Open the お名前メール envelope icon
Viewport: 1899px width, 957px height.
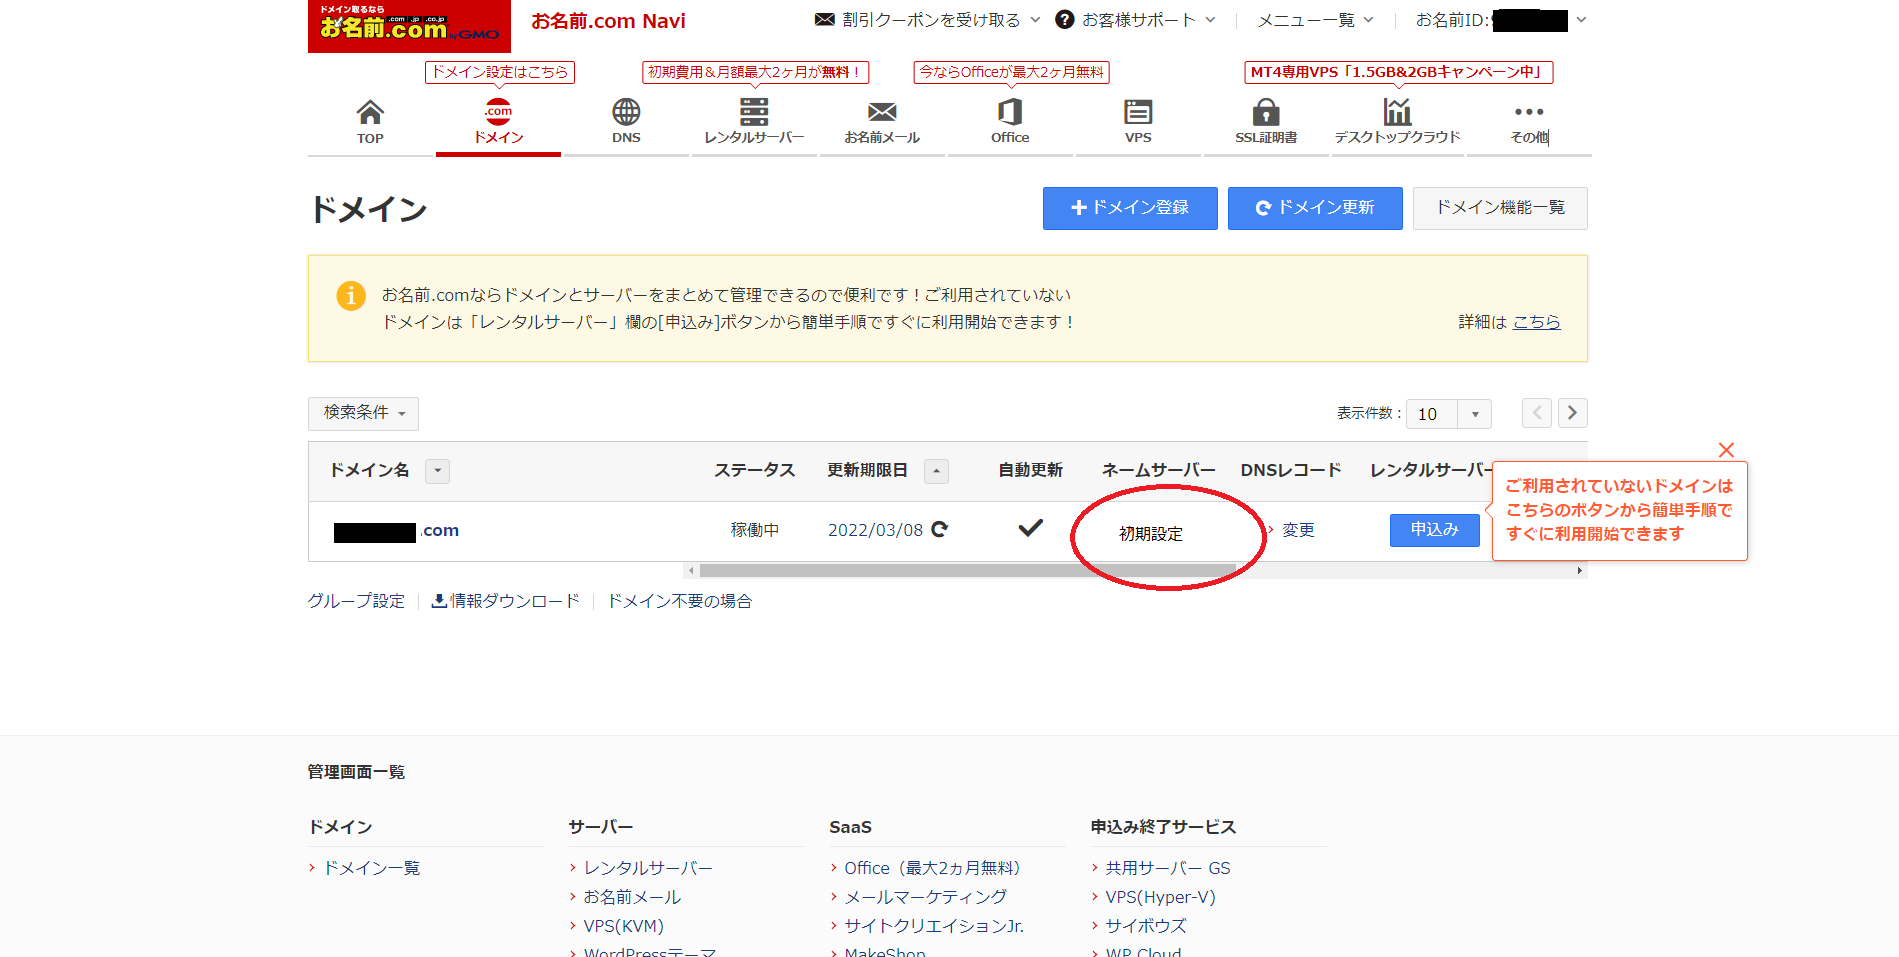click(x=882, y=111)
